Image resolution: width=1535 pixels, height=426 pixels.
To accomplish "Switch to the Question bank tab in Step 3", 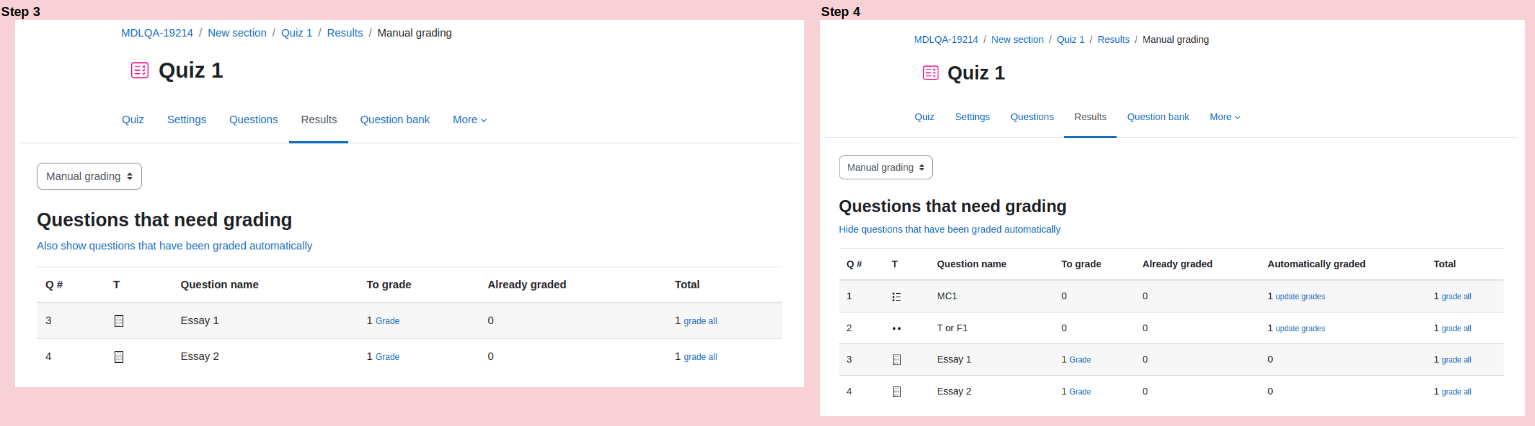I will 395,119.
